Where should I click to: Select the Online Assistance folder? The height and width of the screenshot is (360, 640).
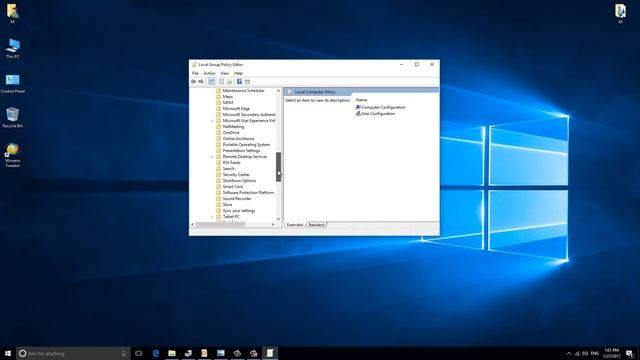point(235,139)
